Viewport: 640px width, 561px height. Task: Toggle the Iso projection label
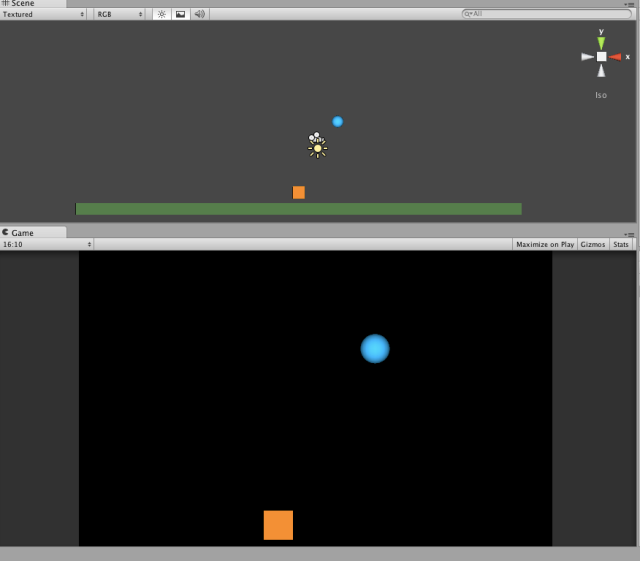(x=601, y=95)
